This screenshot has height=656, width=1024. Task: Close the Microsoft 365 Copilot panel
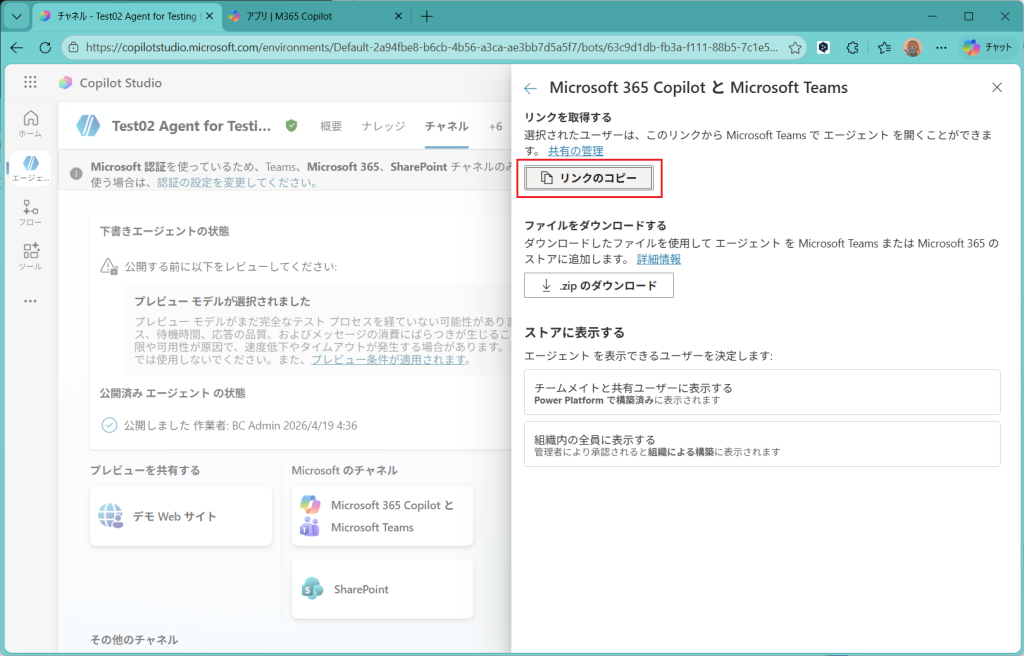click(996, 88)
